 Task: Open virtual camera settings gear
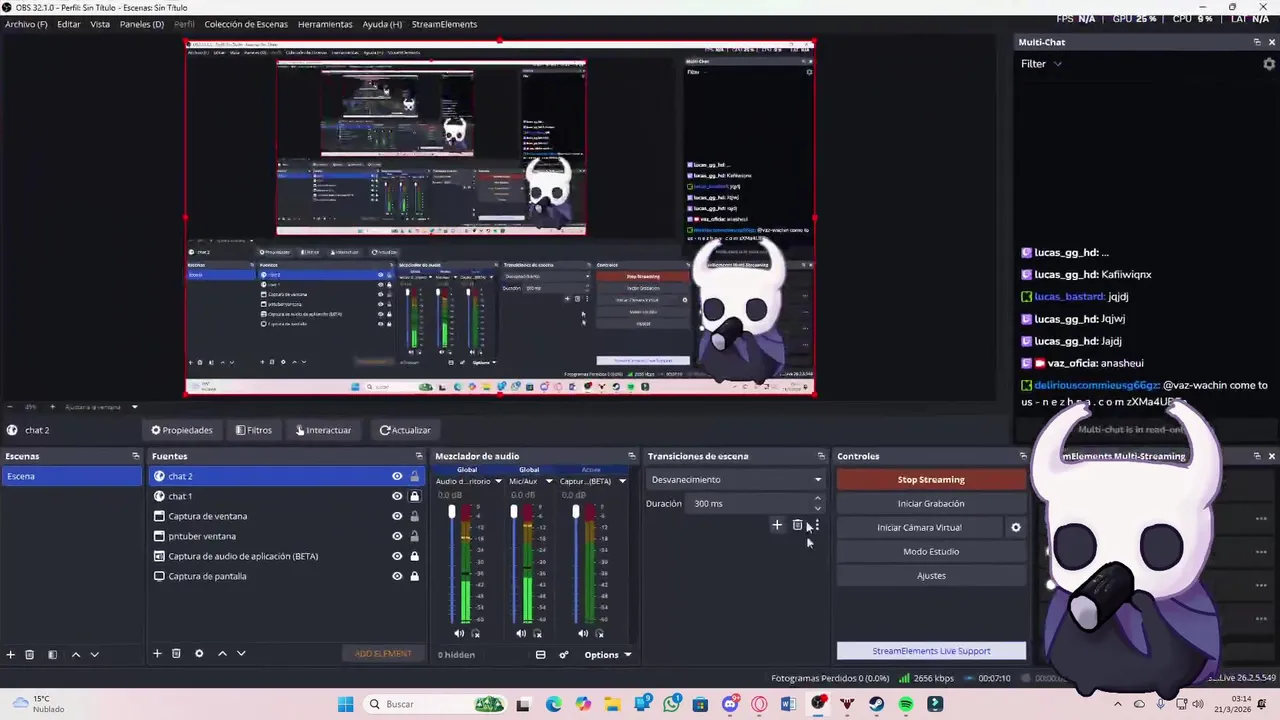coord(1015,527)
